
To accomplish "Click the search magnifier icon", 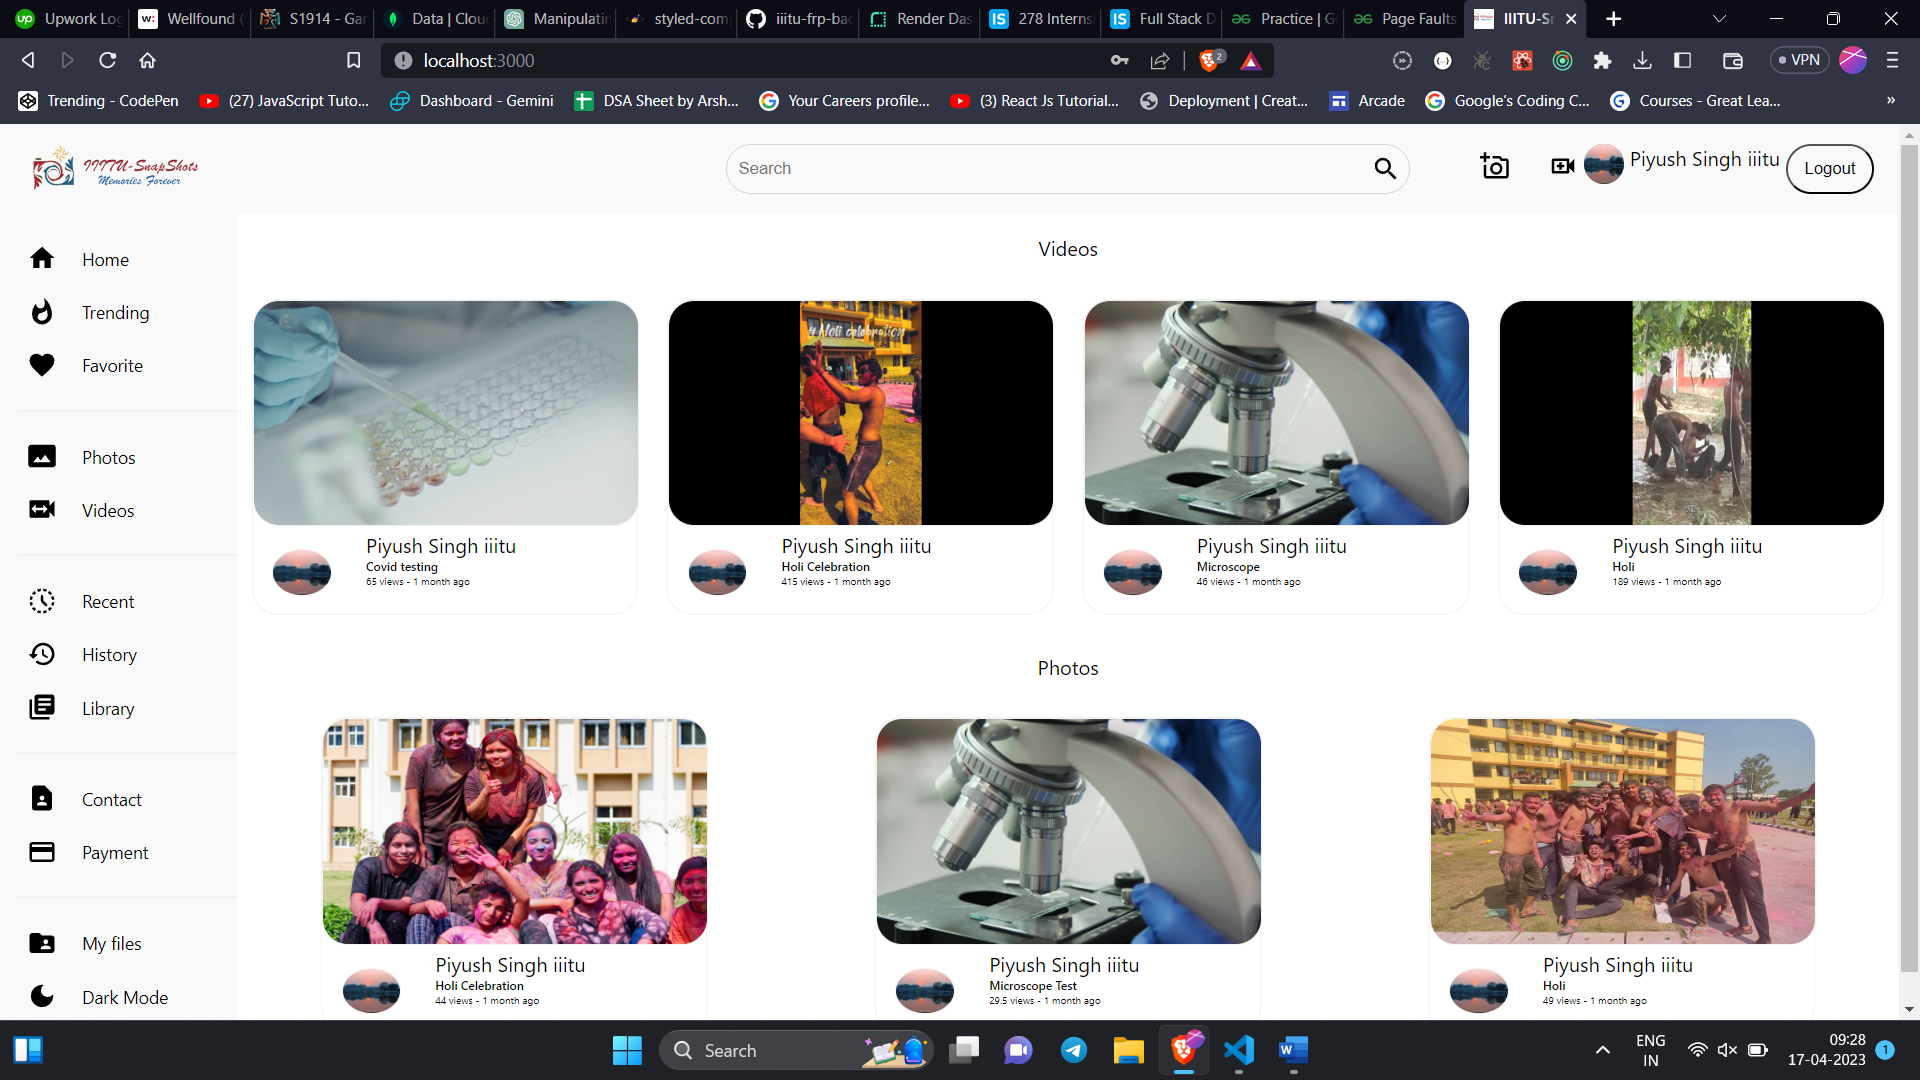I will click(1384, 169).
